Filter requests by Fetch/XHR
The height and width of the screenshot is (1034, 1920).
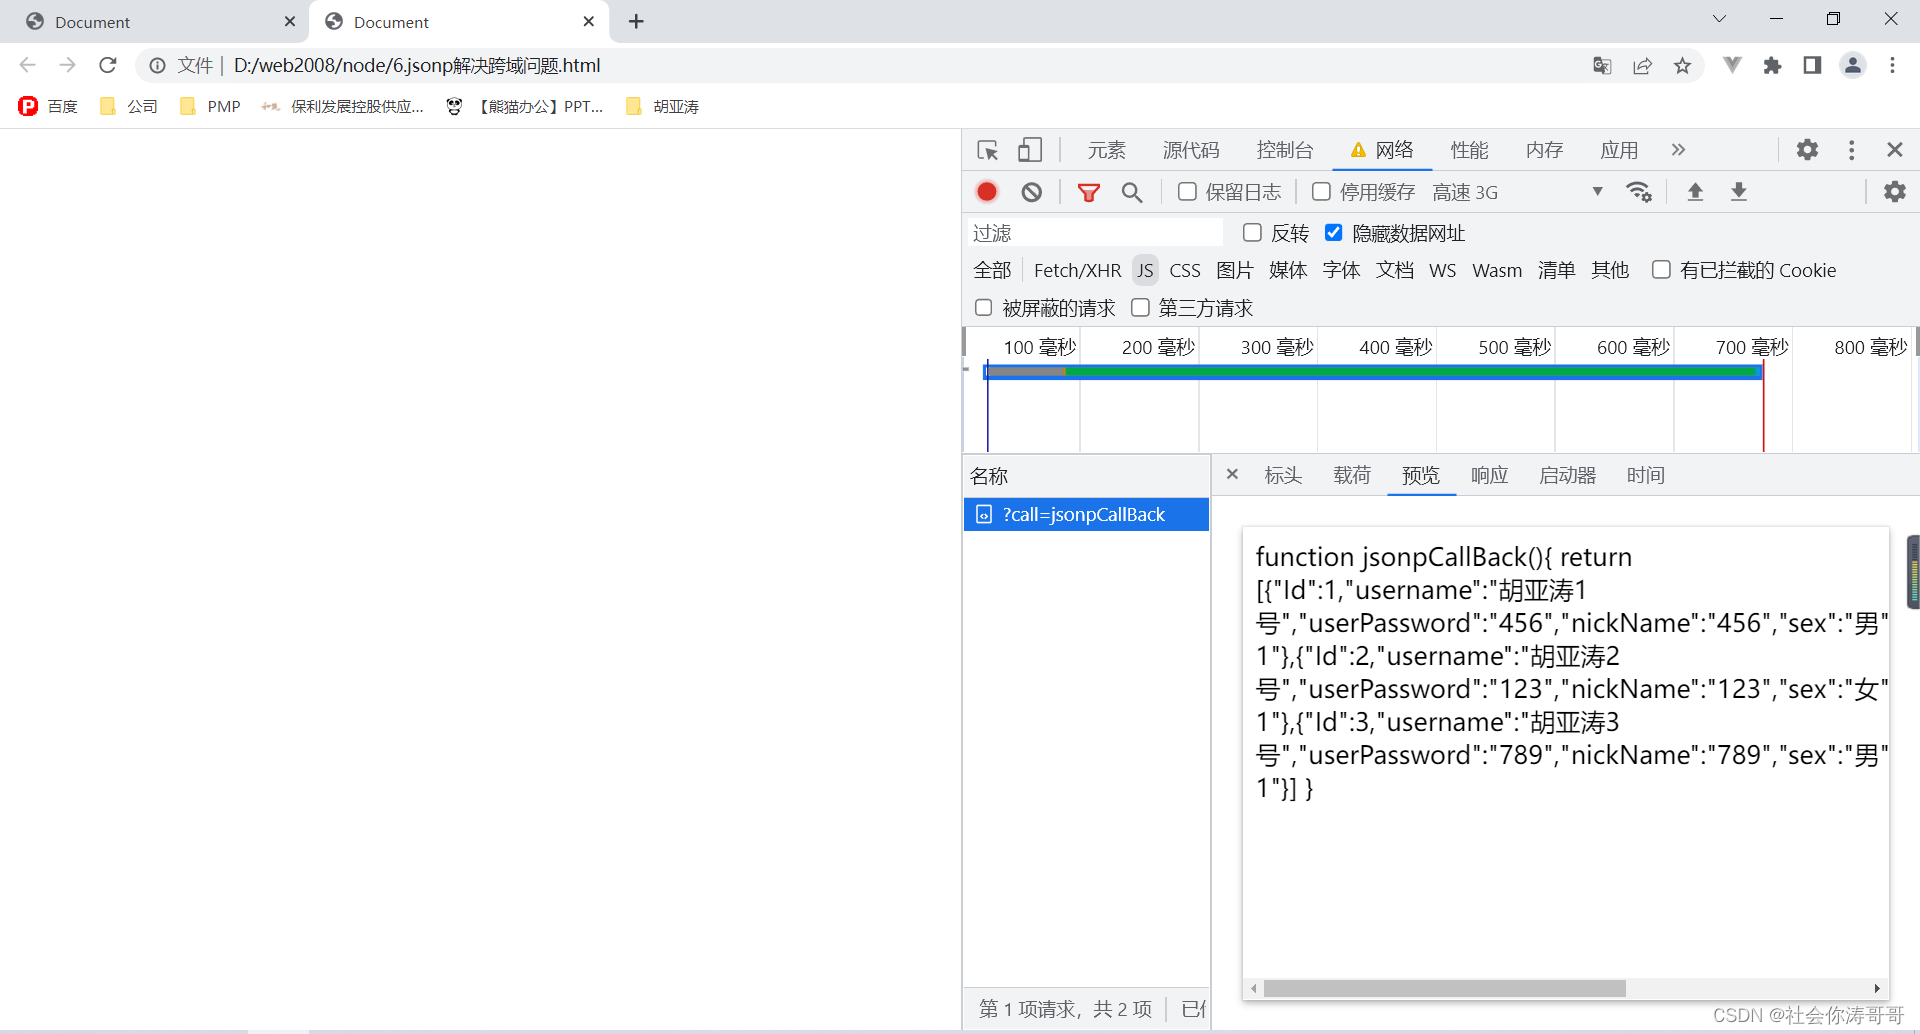click(1077, 270)
